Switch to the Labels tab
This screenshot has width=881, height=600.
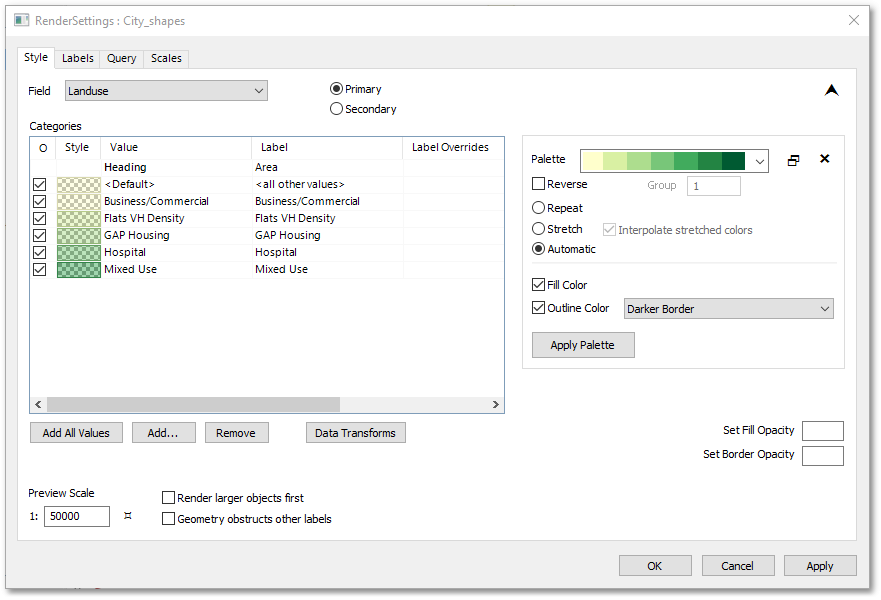pos(78,58)
